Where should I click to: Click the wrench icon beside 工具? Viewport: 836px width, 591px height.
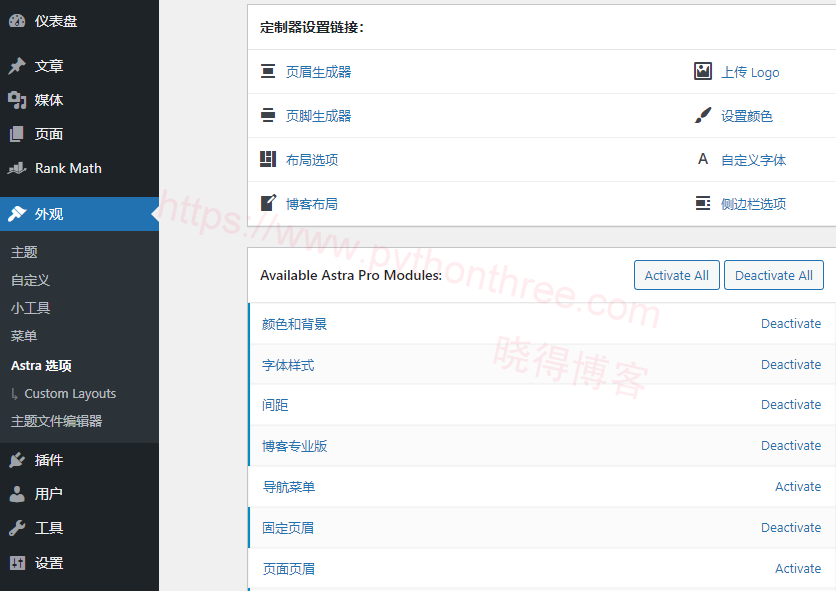pyautogui.click(x=17, y=528)
